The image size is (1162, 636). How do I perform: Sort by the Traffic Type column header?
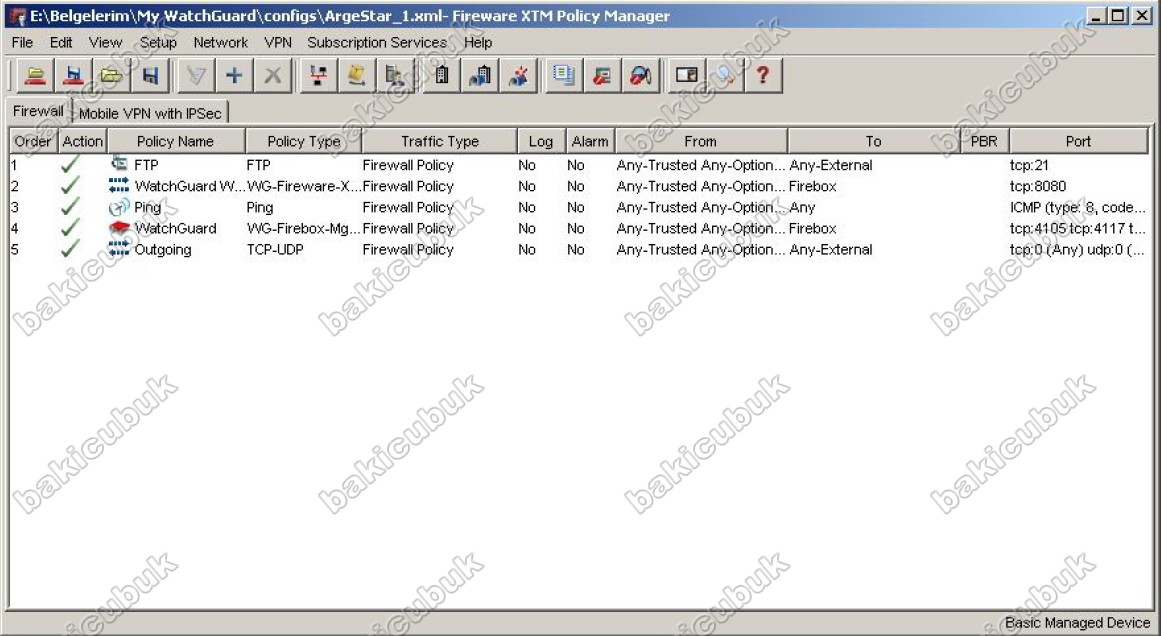click(x=439, y=141)
